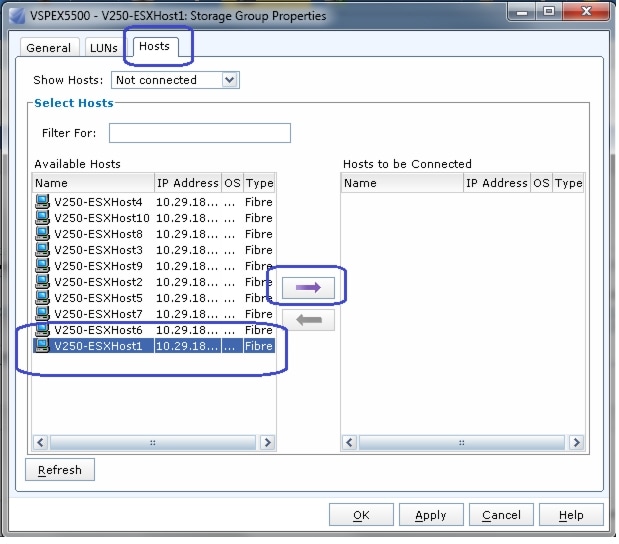Click Type header in Hosts to be Connected
The height and width of the screenshot is (544, 619).
coord(568,183)
